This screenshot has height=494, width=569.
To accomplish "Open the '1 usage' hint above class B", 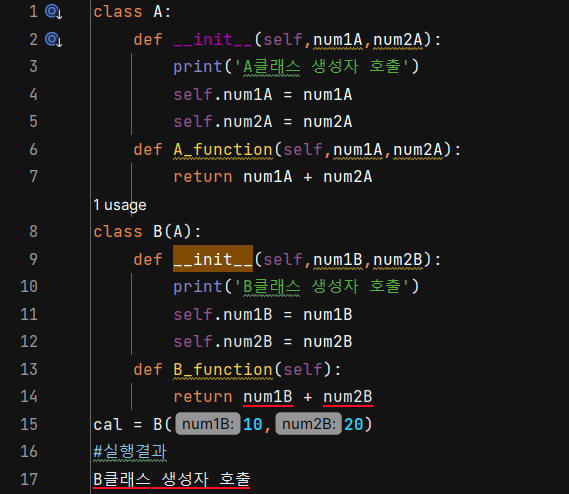I will pyautogui.click(x=120, y=205).
